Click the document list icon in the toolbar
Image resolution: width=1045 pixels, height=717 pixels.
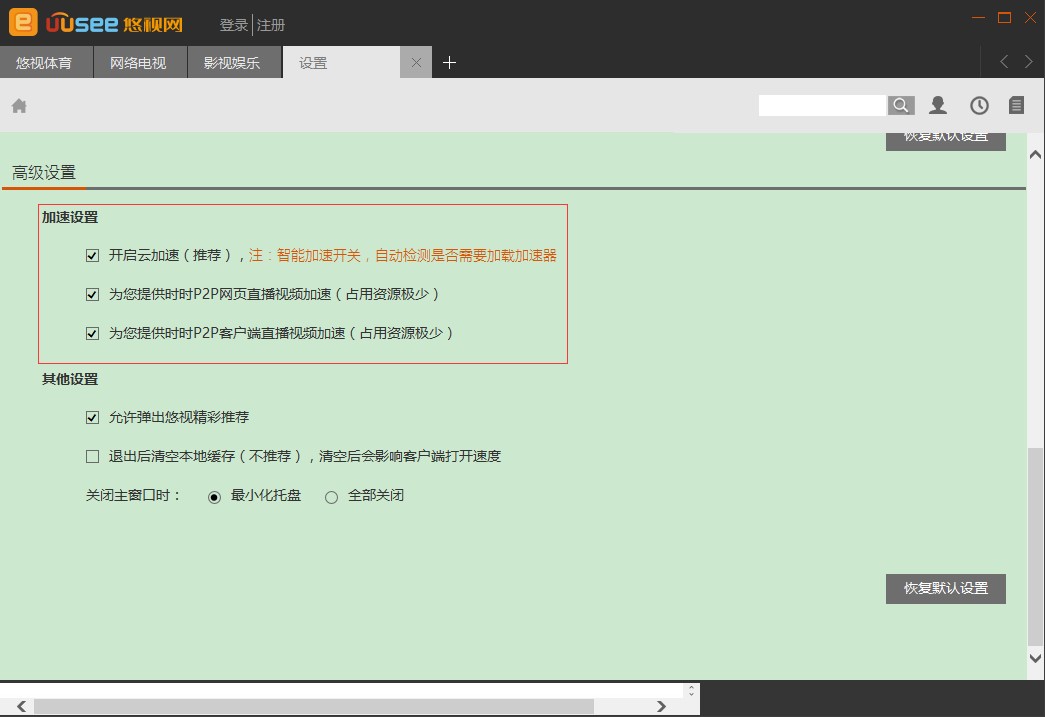1016,105
